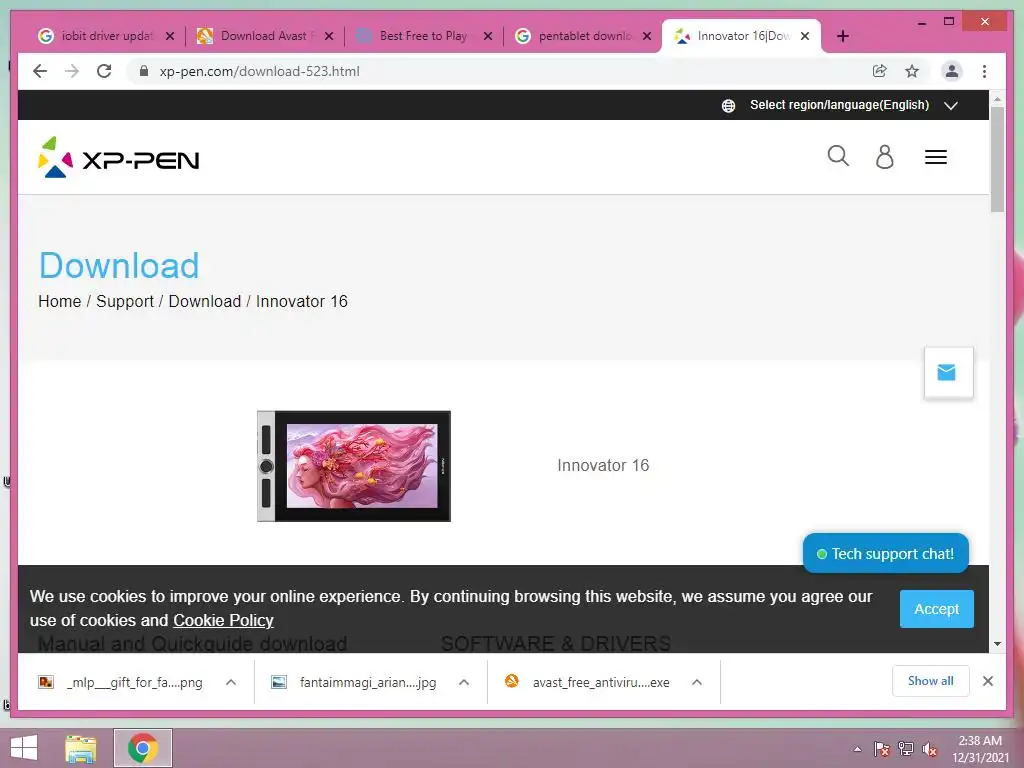Open Action Center flag icon

(x=882, y=749)
